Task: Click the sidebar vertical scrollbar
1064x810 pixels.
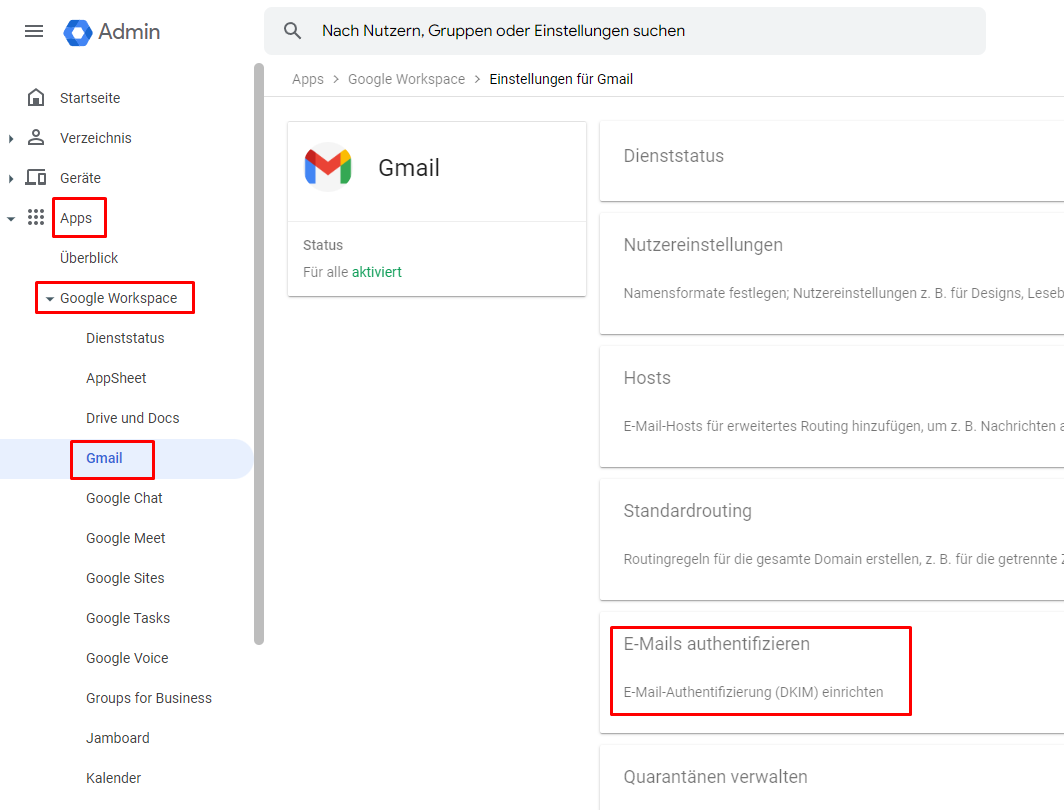Action: click(259, 353)
